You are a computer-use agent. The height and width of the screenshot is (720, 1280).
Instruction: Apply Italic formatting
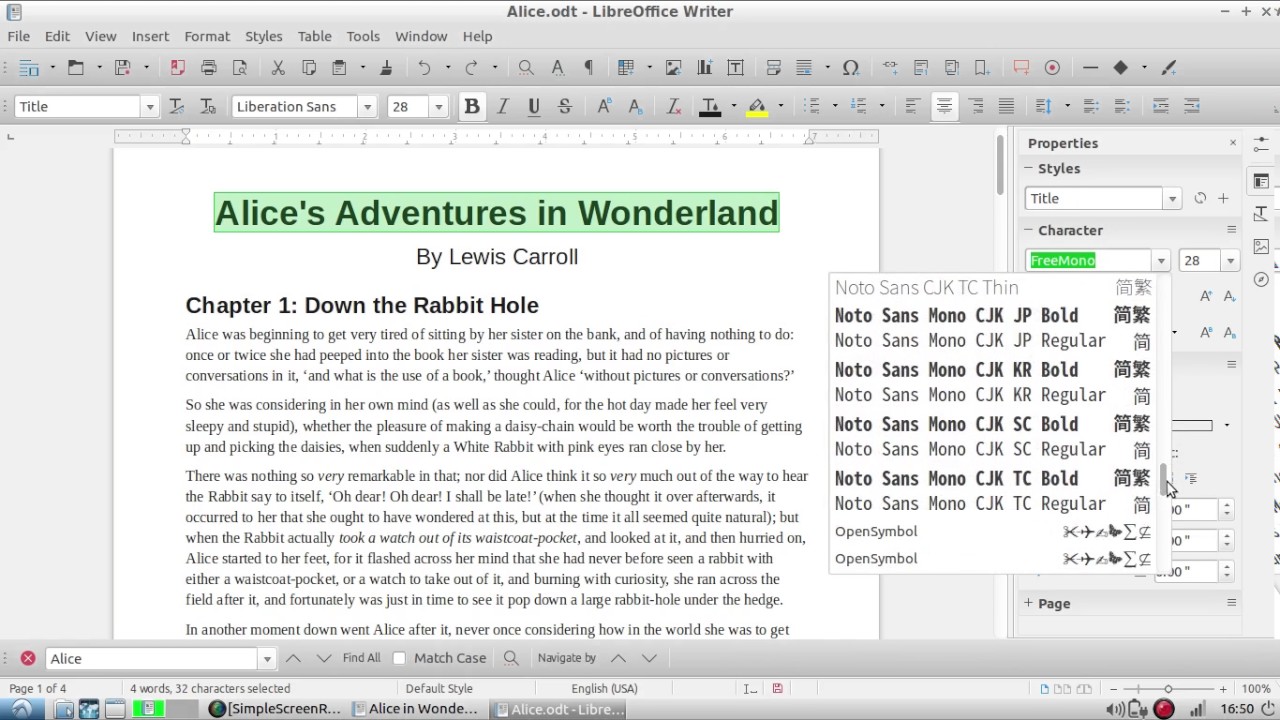click(503, 107)
